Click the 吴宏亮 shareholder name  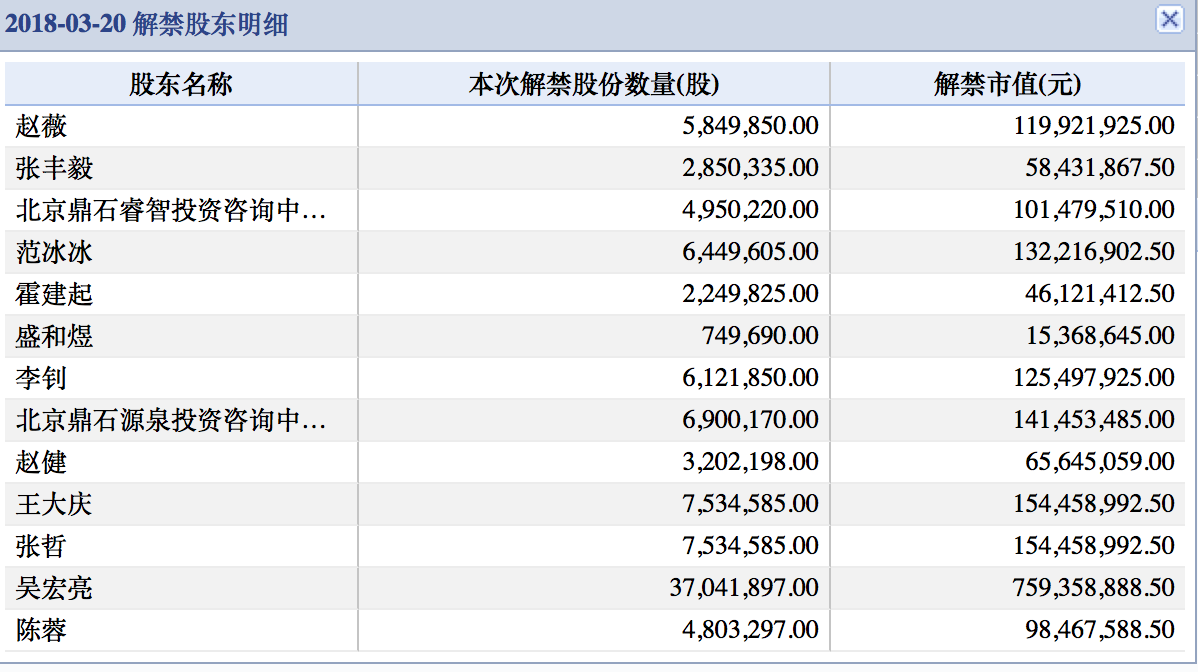pyautogui.click(x=54, y=588)
